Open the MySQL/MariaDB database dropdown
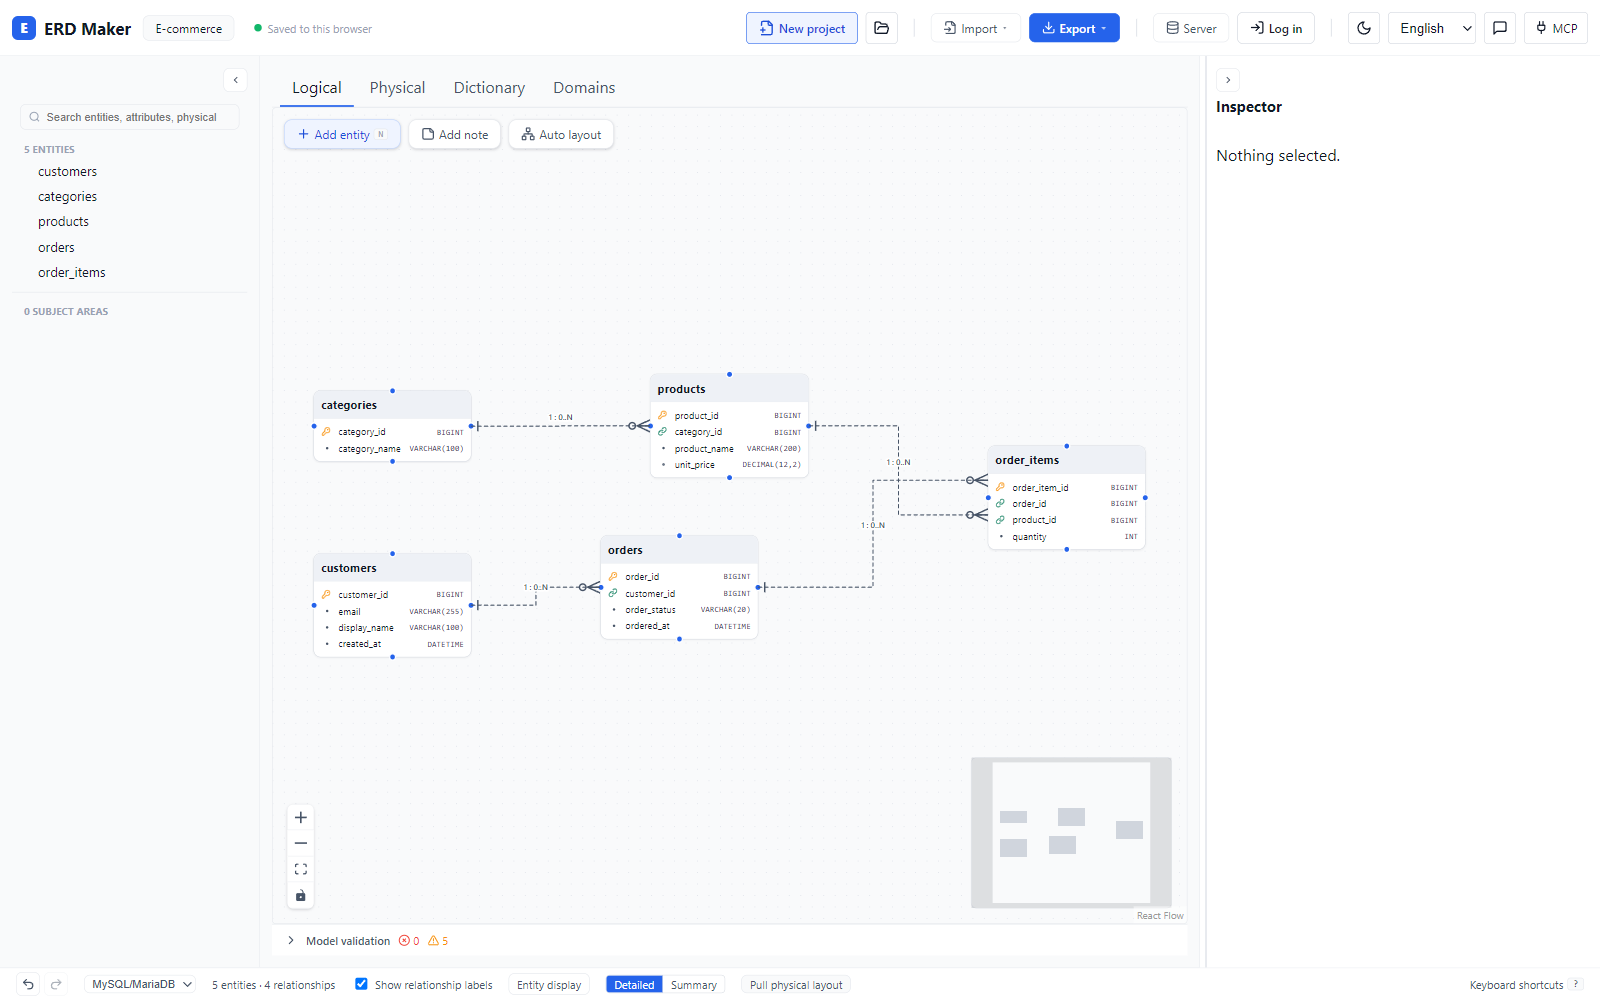The image size is (1600, 1000). [x=140, y=985]
